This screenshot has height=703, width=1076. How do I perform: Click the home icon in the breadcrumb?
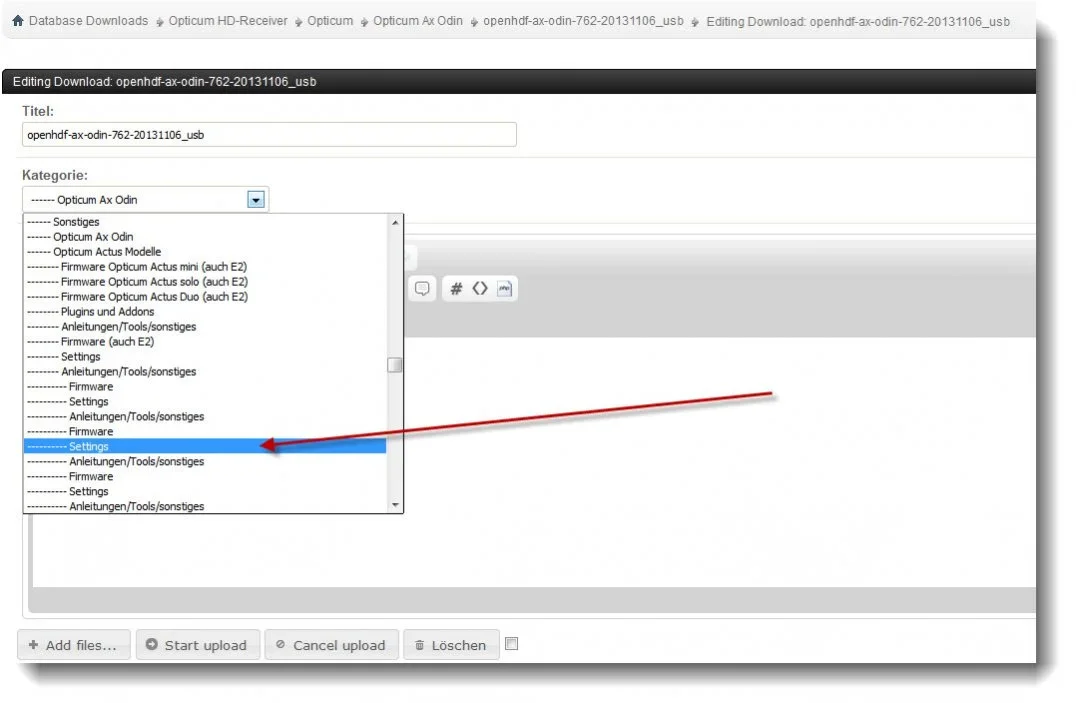point(18,21)
